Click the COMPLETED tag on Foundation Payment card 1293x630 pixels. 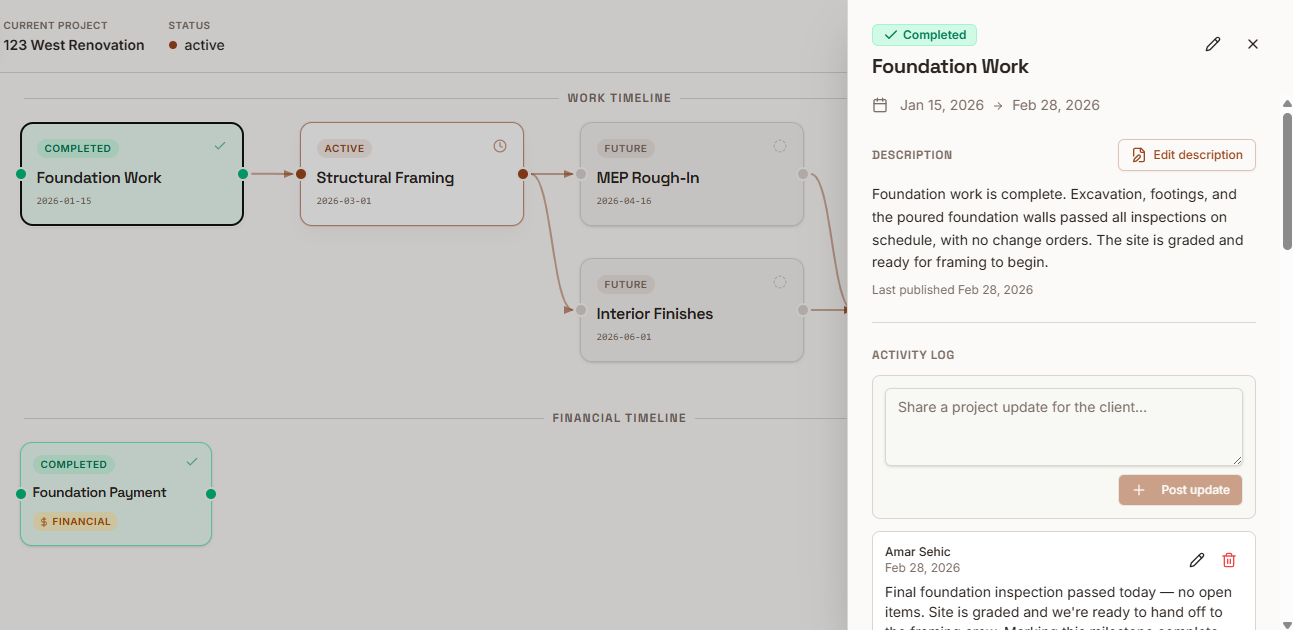(74, 464)
